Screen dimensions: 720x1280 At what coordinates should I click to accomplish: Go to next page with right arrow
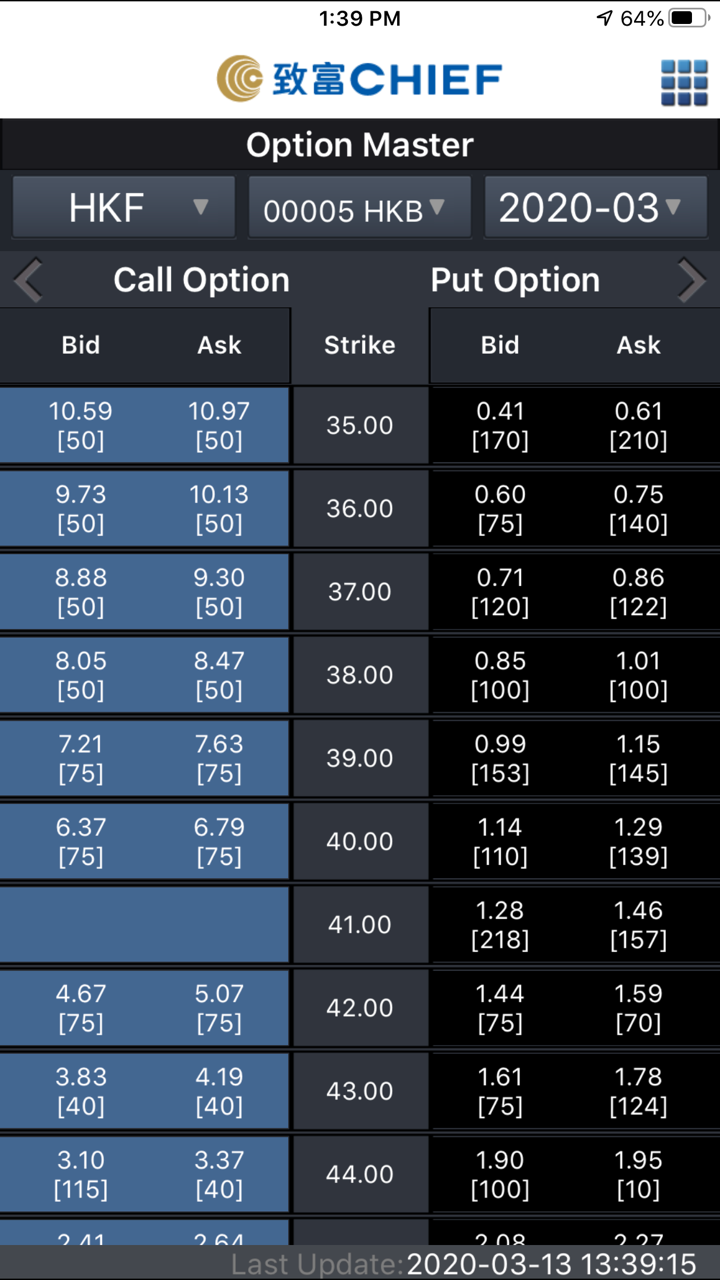[691, 281]
